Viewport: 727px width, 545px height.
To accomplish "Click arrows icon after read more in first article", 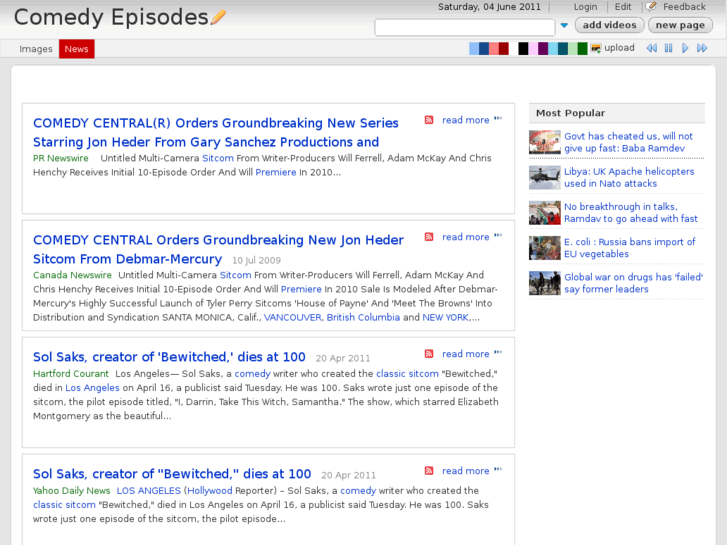I will click(498, 119).
